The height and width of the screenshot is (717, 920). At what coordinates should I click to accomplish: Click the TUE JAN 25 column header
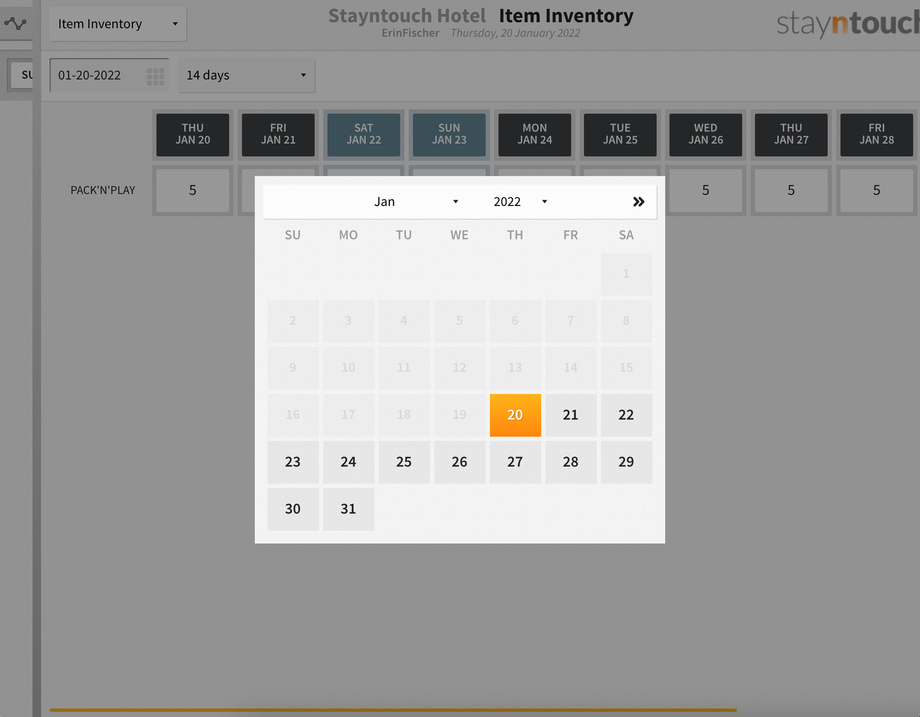[620, 134]
